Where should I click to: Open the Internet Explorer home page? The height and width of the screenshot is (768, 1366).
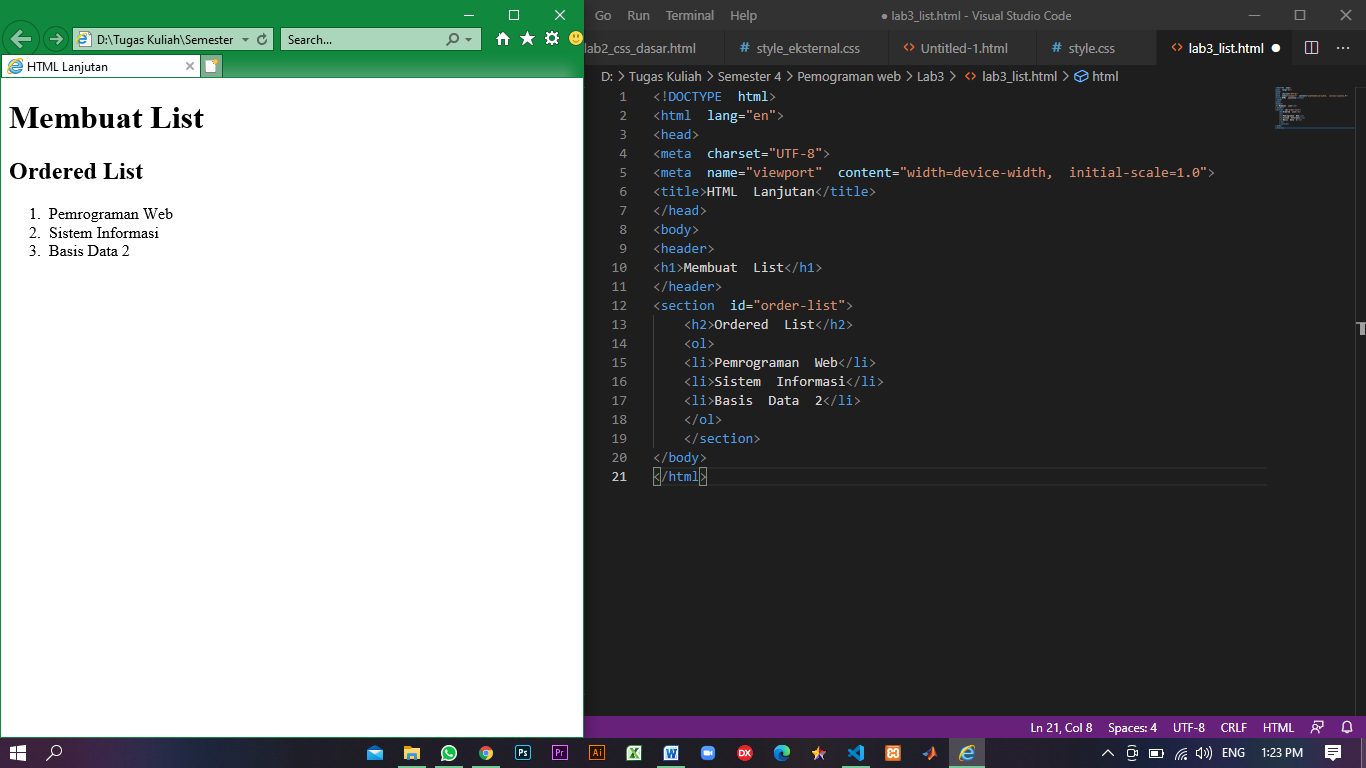[503, 39]
